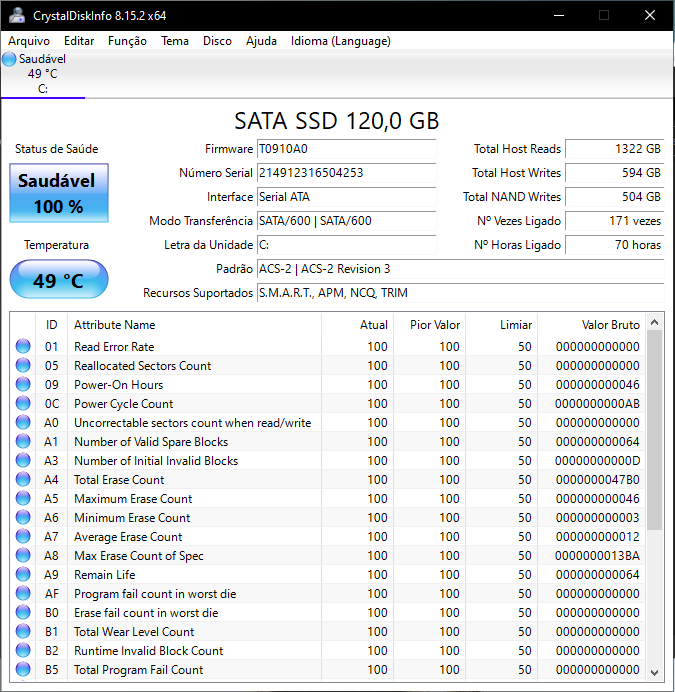Screen dimensions: 675x692
Task: Click status orb for Remain Life
Action: [x=23, y=574]
